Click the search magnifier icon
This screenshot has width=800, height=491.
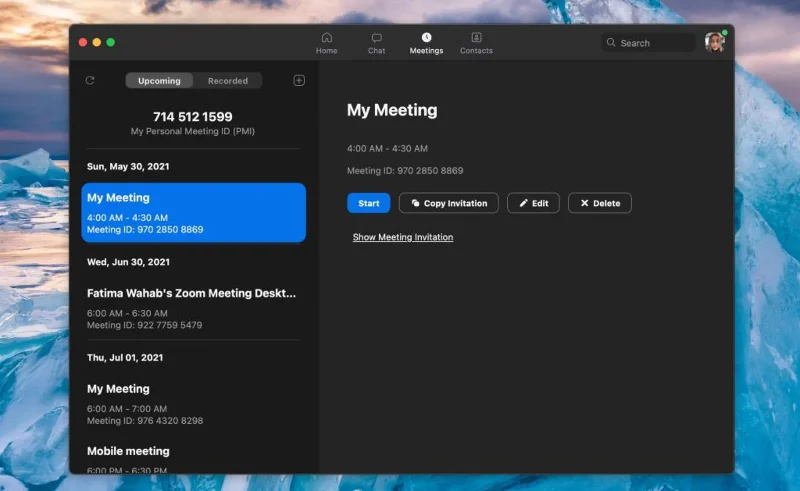tap(611, 42)
